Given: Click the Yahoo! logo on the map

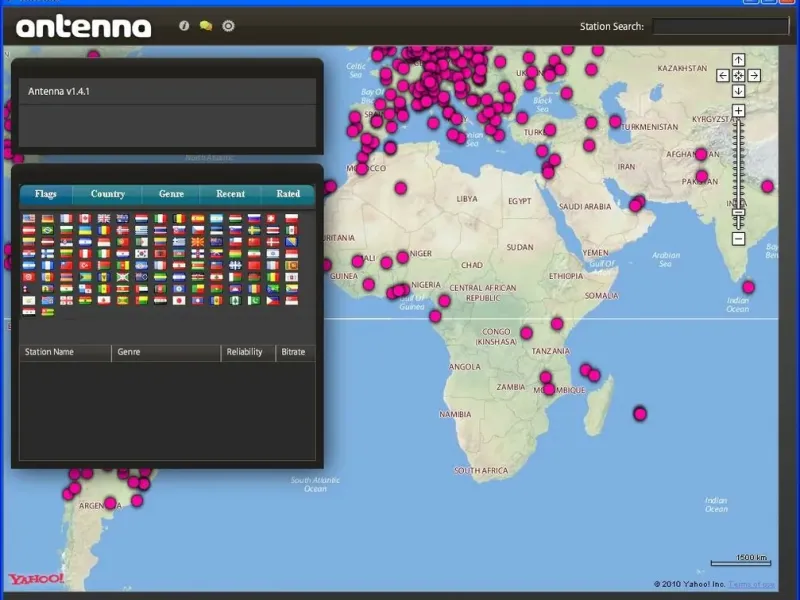Looking at the screenshot, I should pyautogui.click(x=36, y=578).
